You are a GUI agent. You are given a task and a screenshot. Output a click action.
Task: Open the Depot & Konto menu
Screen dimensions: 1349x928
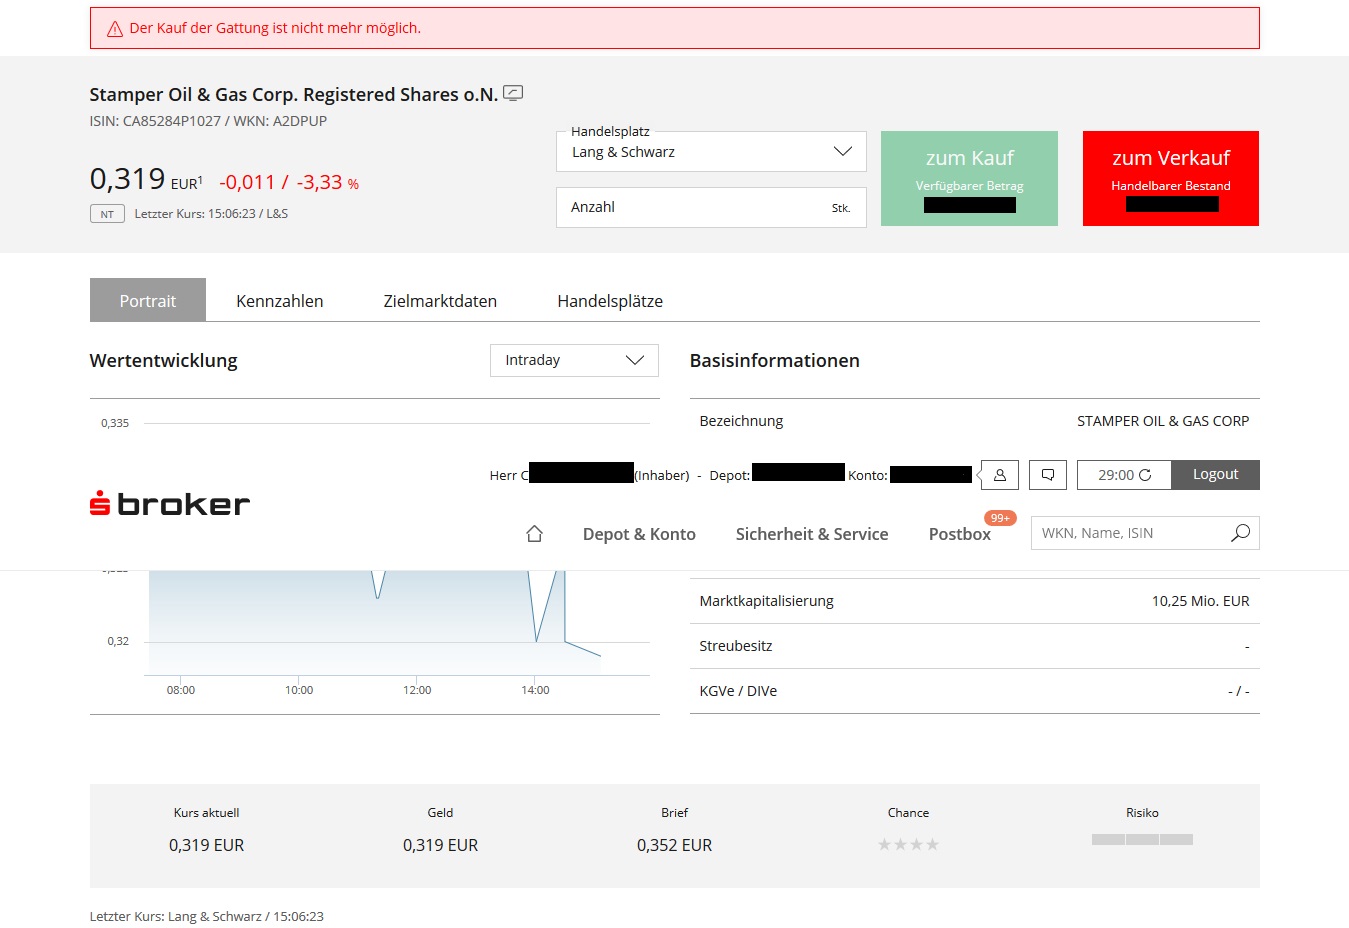point(639,533)
